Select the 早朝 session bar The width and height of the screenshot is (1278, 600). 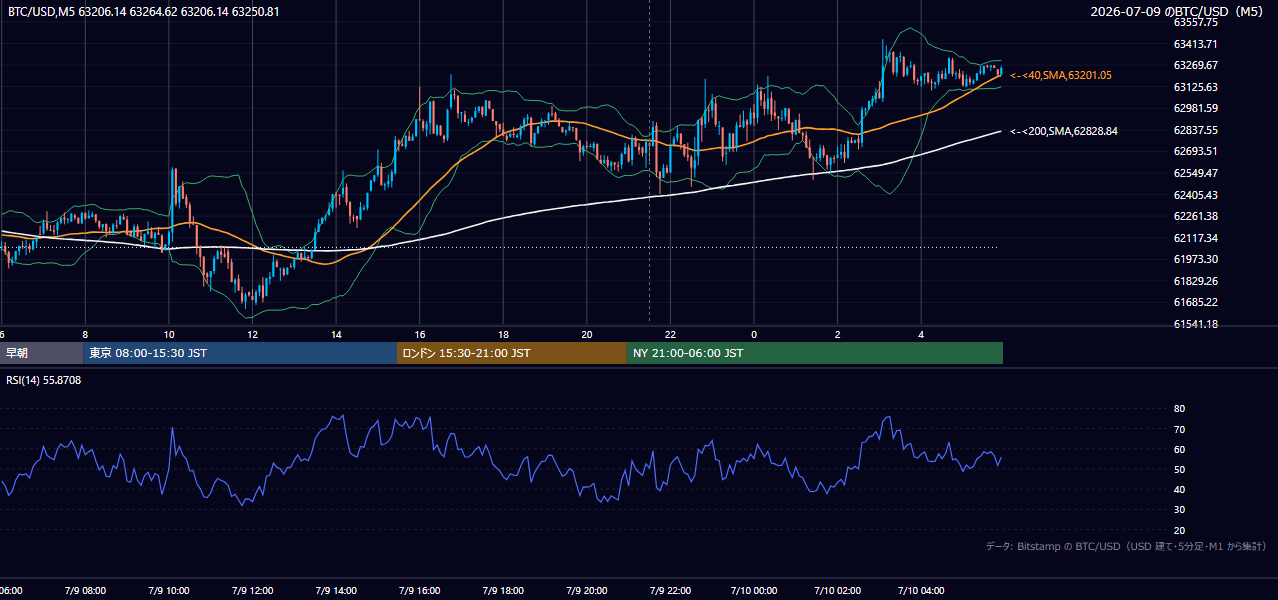click(x=41, y=353)
